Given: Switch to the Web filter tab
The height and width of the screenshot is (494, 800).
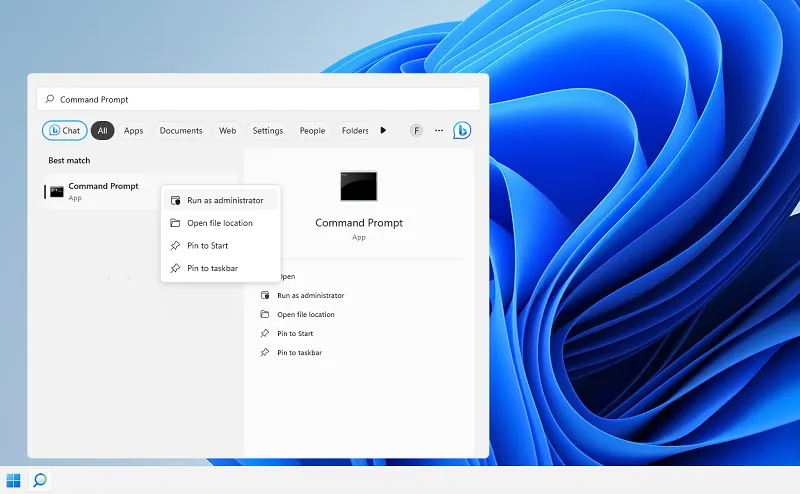Looking at the screenshot, I should (228, 131).
